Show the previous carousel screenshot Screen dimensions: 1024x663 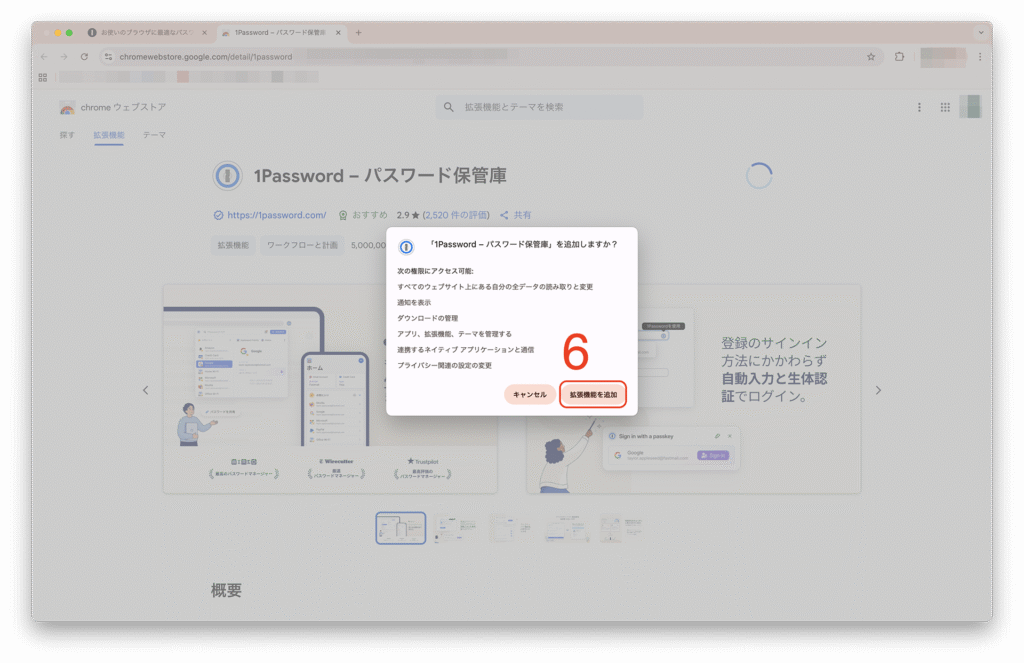(146, 390)
